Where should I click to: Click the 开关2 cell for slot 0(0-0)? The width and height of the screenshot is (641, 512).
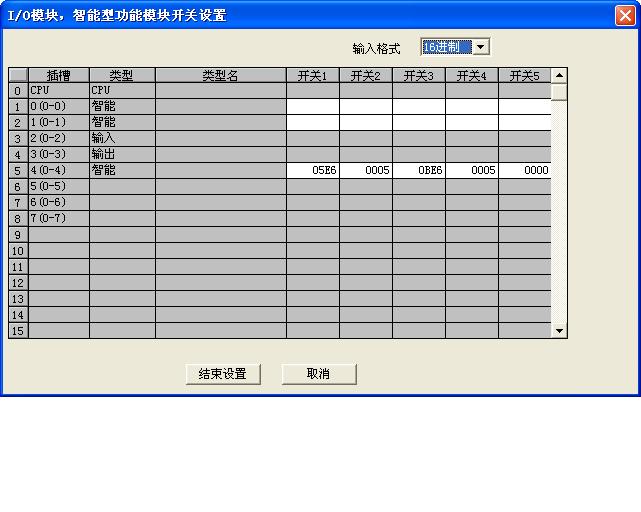366,107
